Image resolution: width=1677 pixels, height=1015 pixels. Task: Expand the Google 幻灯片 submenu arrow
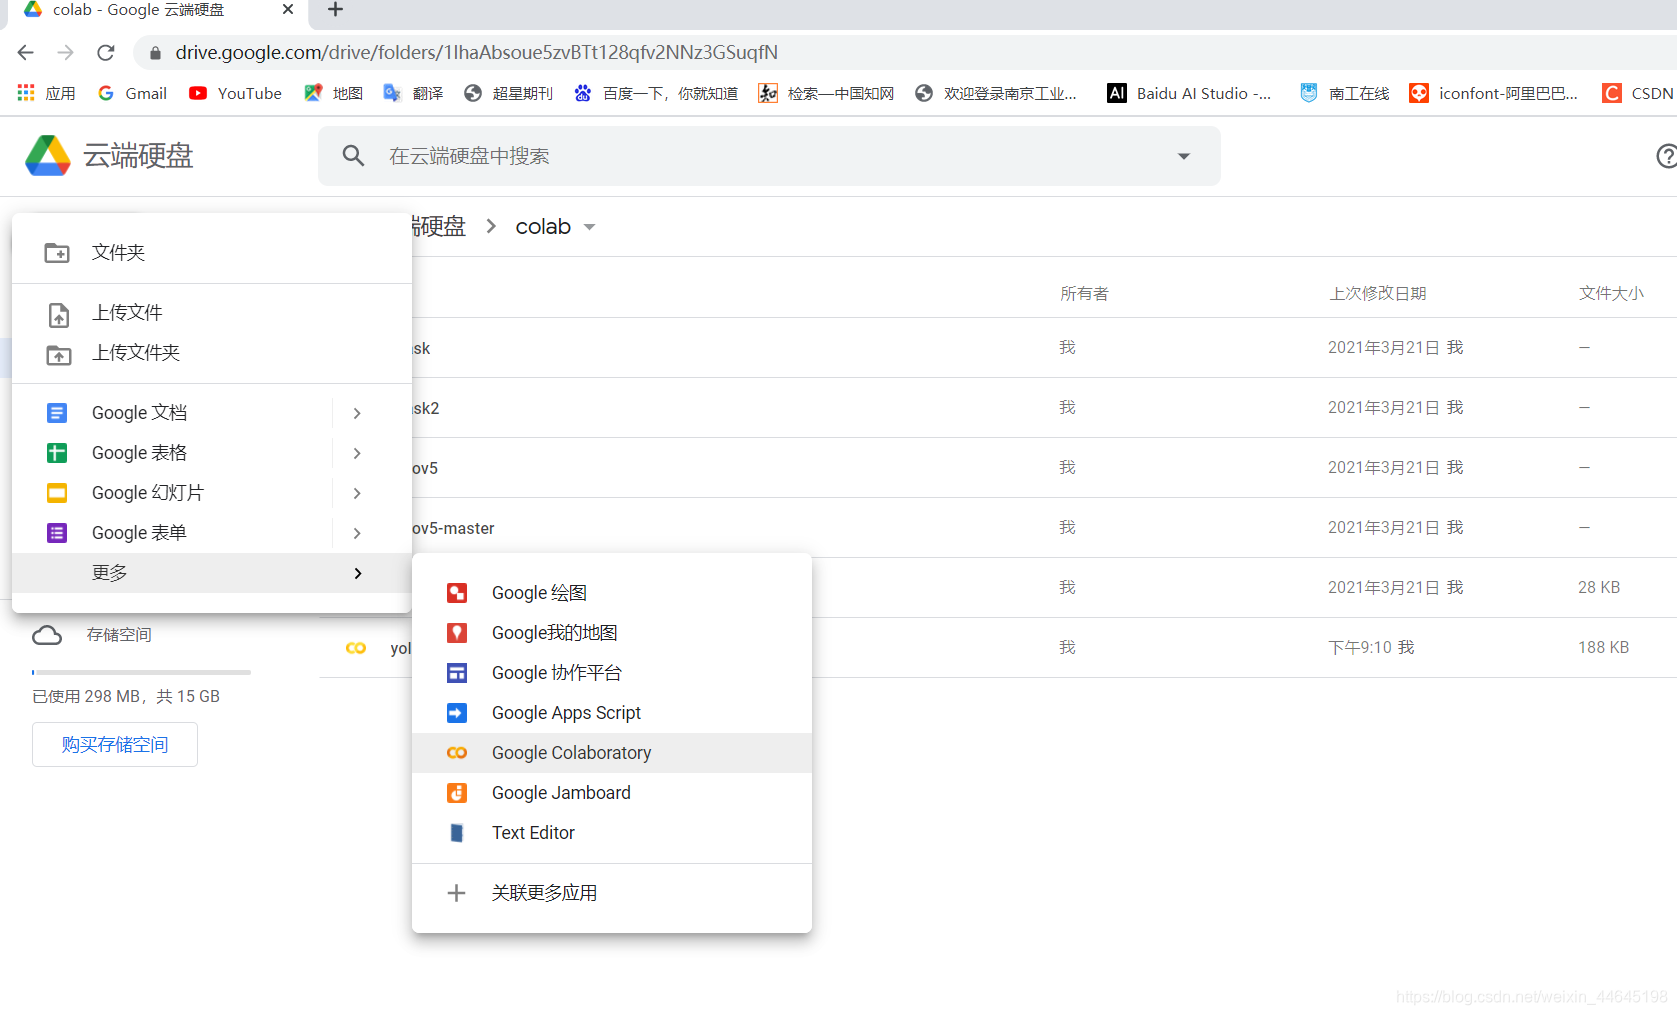[x=357, y=493]
